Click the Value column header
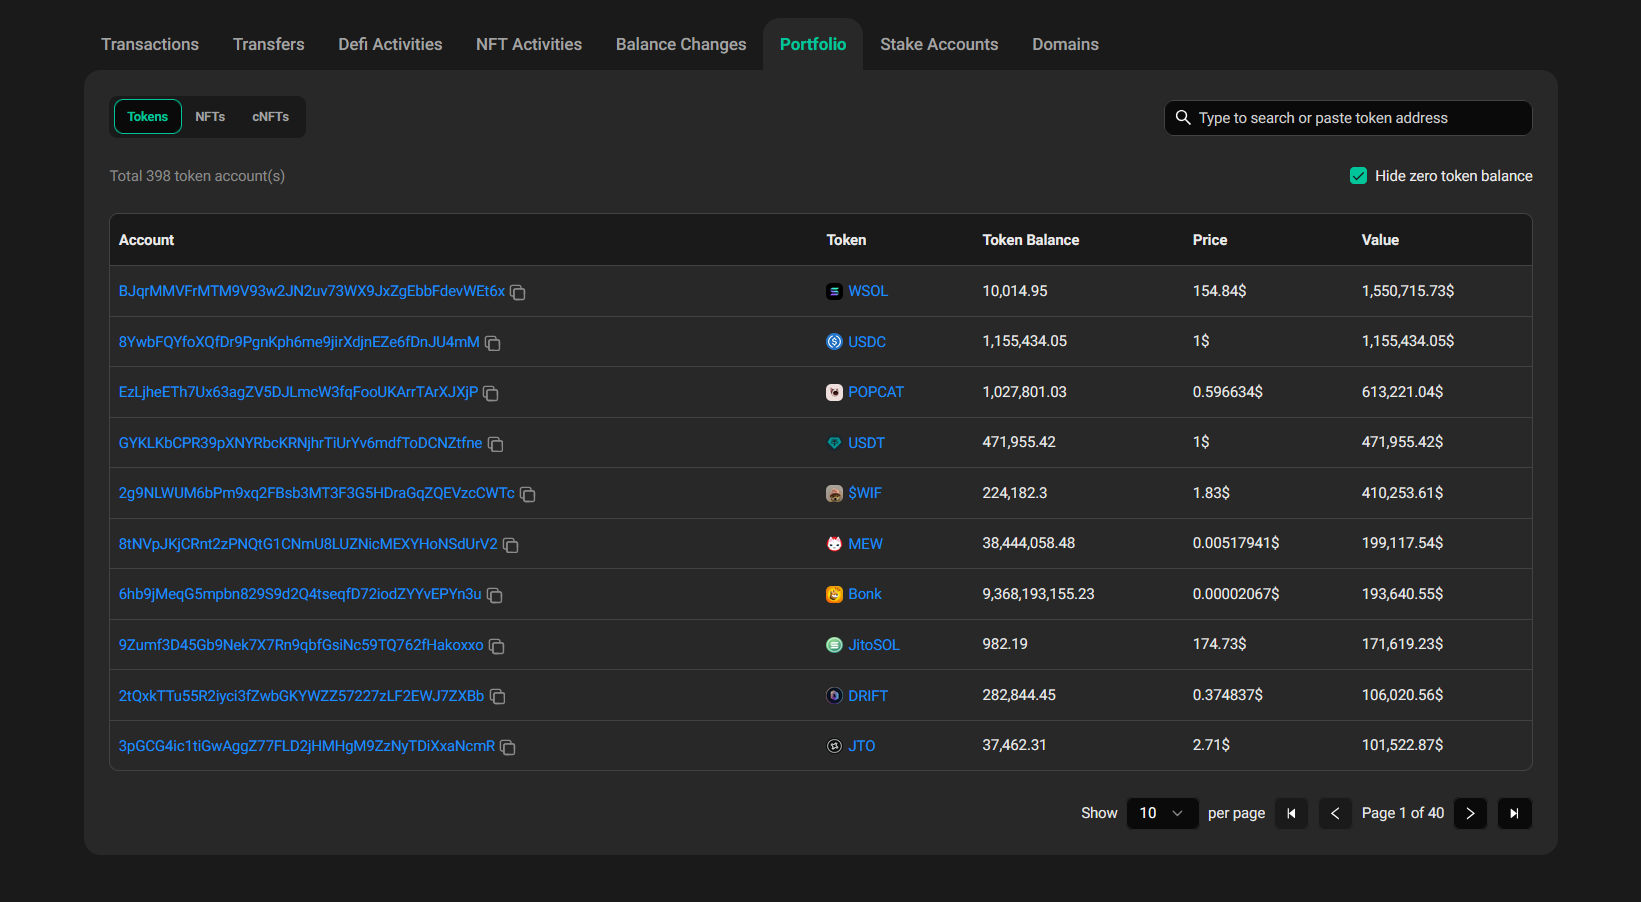The image size is (1641, 902). 1380,240
